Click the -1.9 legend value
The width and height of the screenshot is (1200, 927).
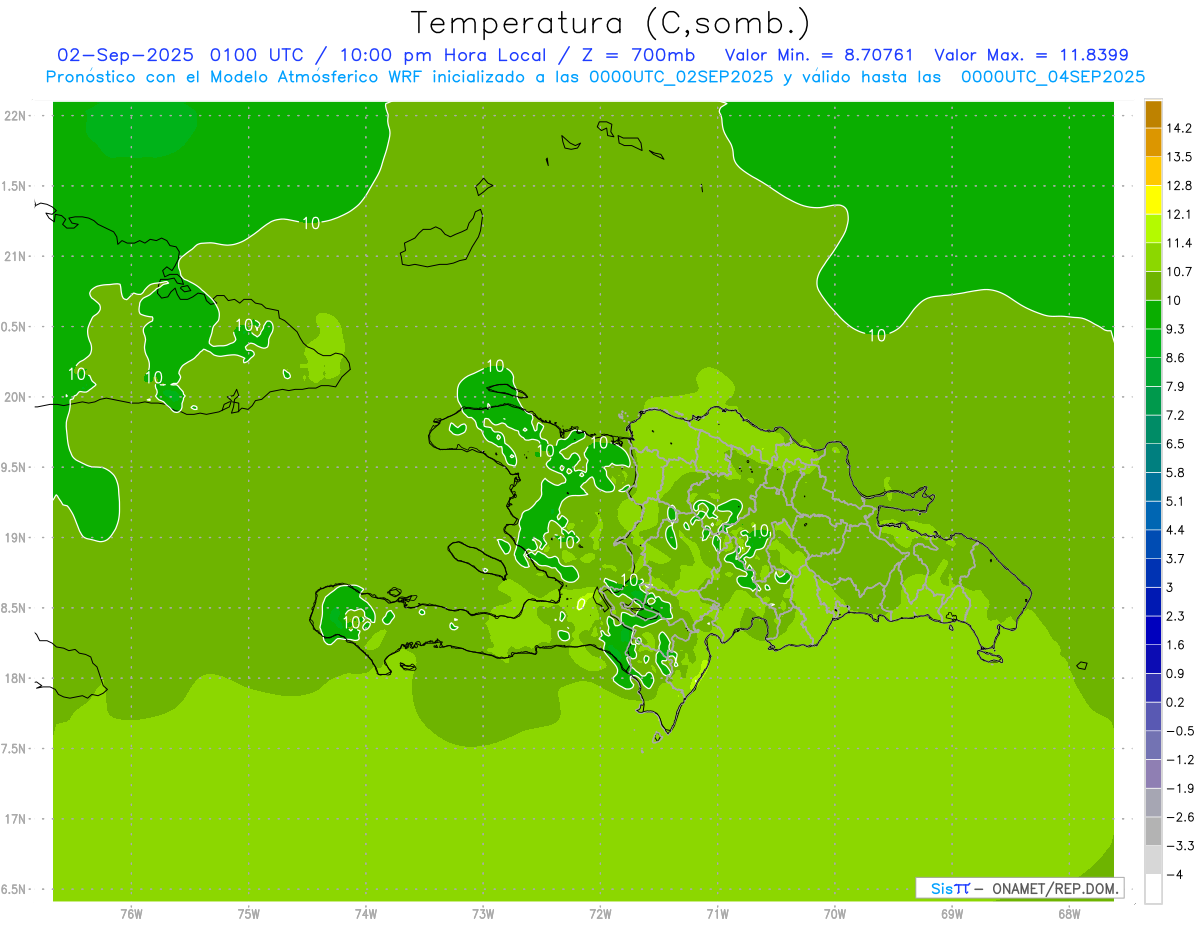(1179, 788)
